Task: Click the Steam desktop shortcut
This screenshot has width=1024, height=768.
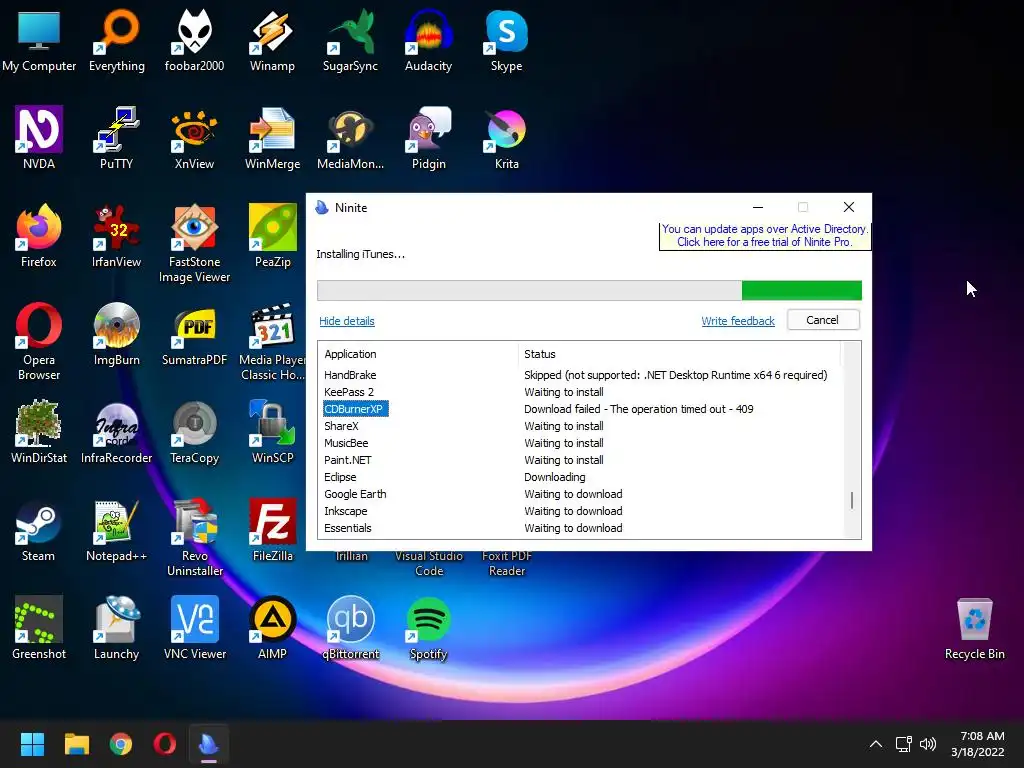Action: [x=39, y=530]
